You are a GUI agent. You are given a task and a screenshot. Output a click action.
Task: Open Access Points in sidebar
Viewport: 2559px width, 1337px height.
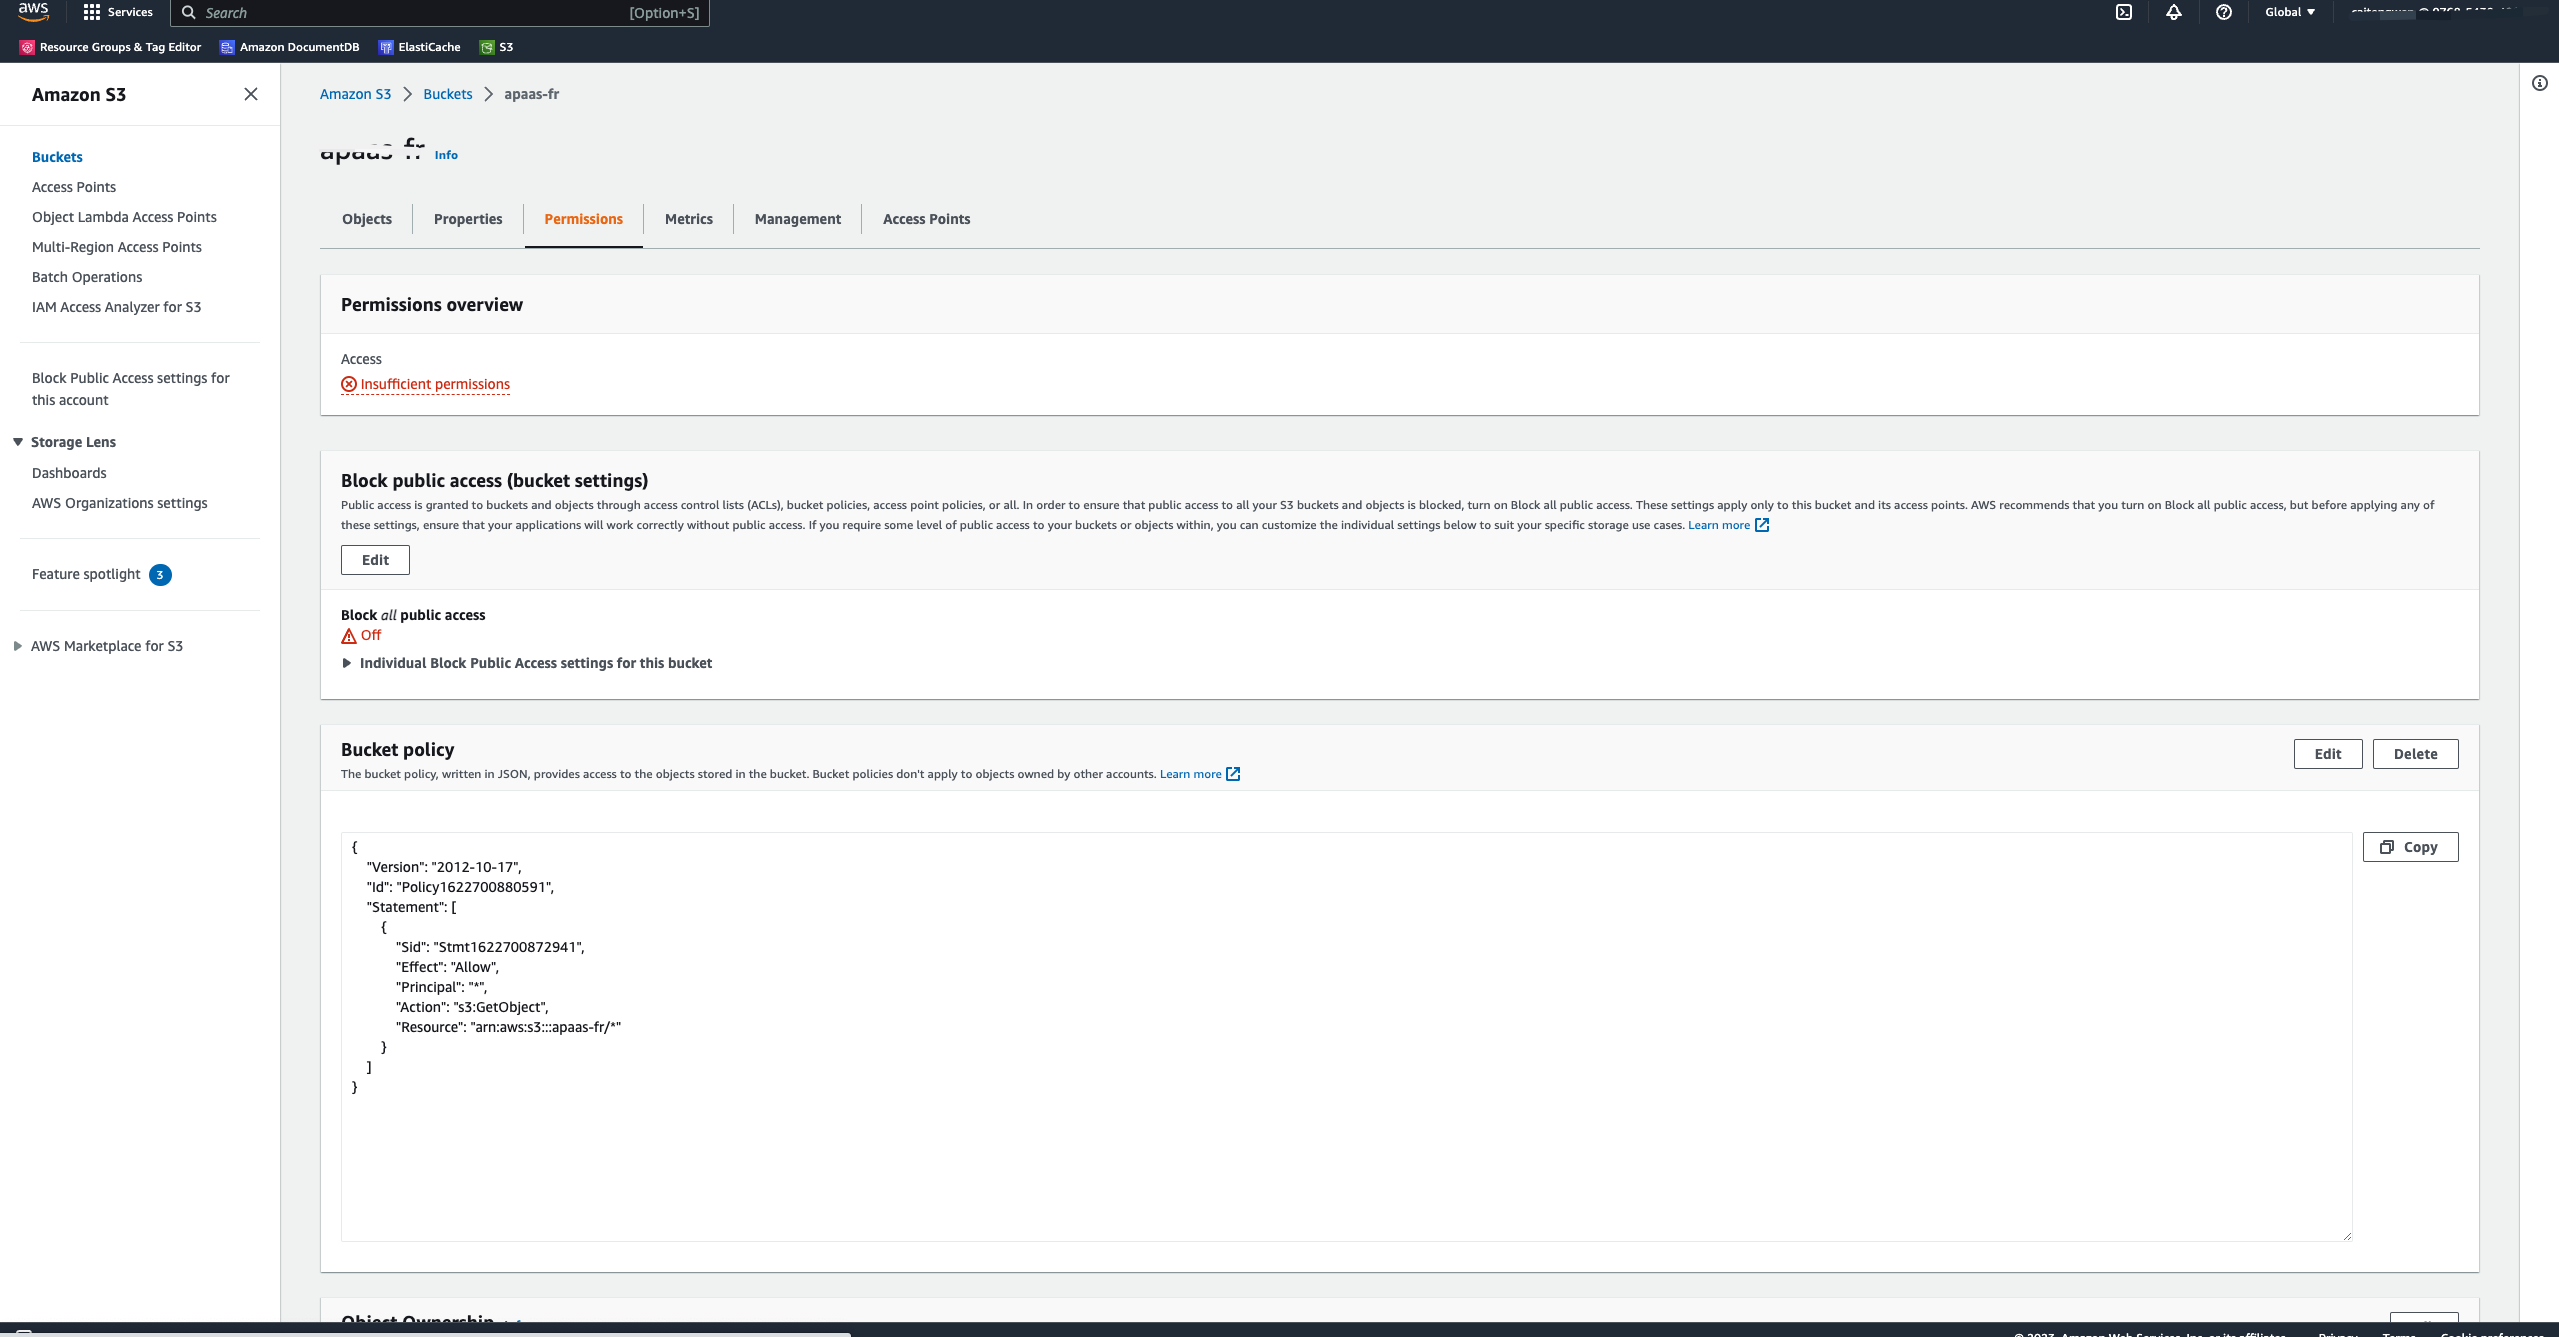pos(74,187)
